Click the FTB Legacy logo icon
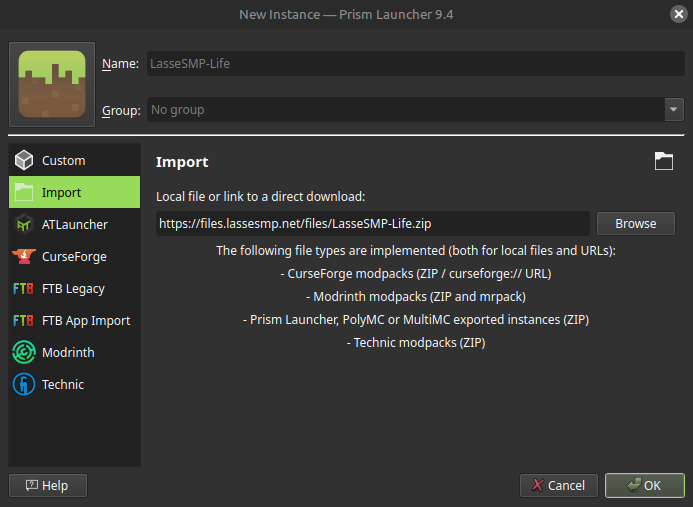This screenshot has width=693, height=507. [x=24, y=289]
